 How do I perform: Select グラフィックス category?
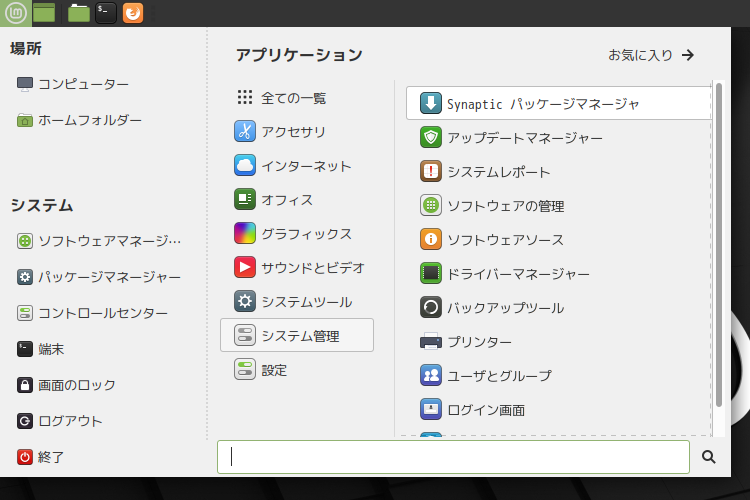297,233
